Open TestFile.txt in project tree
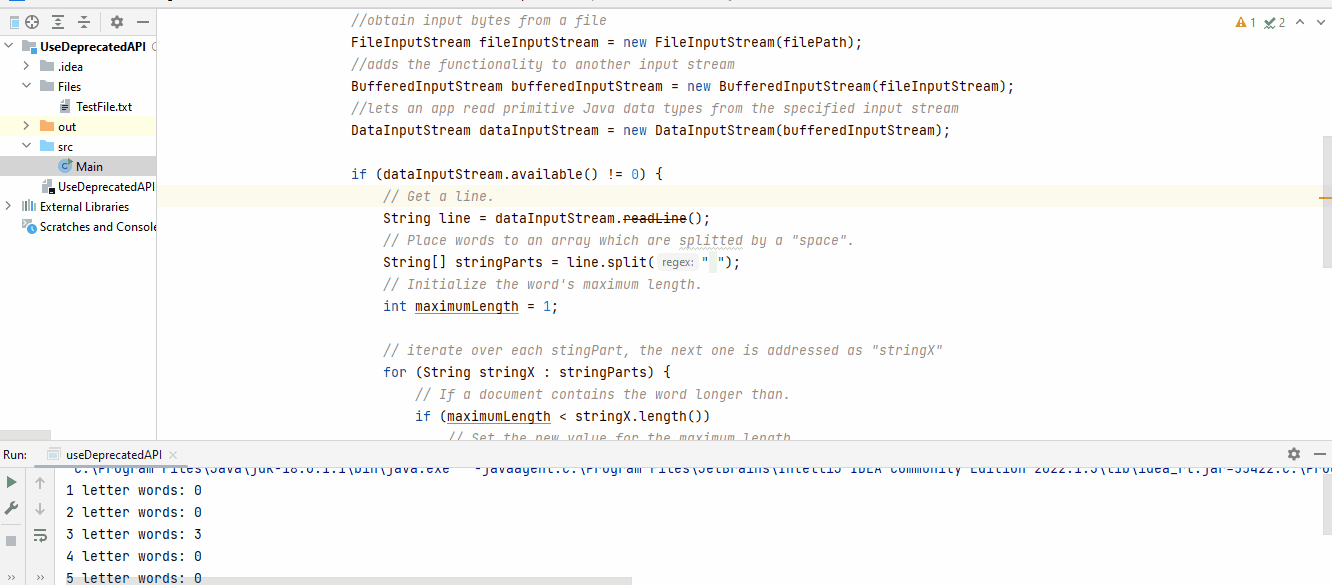This screenshot has width=1332, height=585. (x=103, y=106)
